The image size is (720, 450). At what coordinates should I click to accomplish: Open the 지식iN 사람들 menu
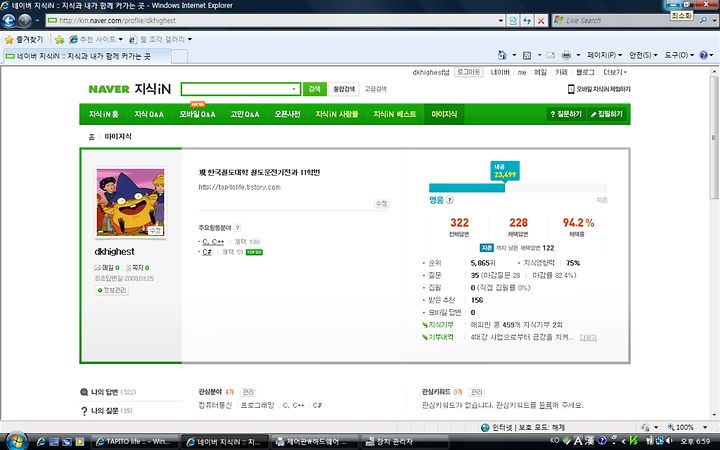point(337,114)
